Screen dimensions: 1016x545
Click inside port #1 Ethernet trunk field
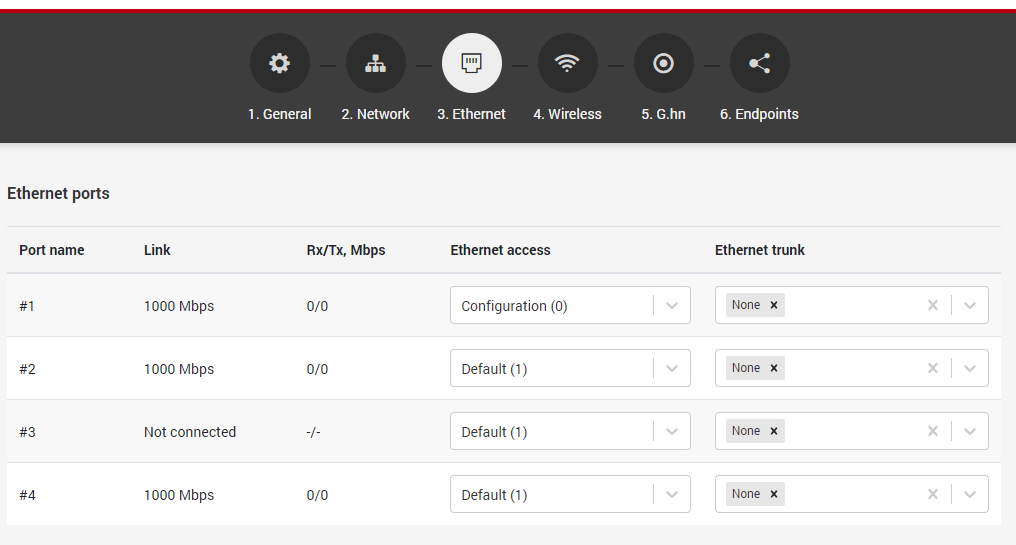(852, 305)
